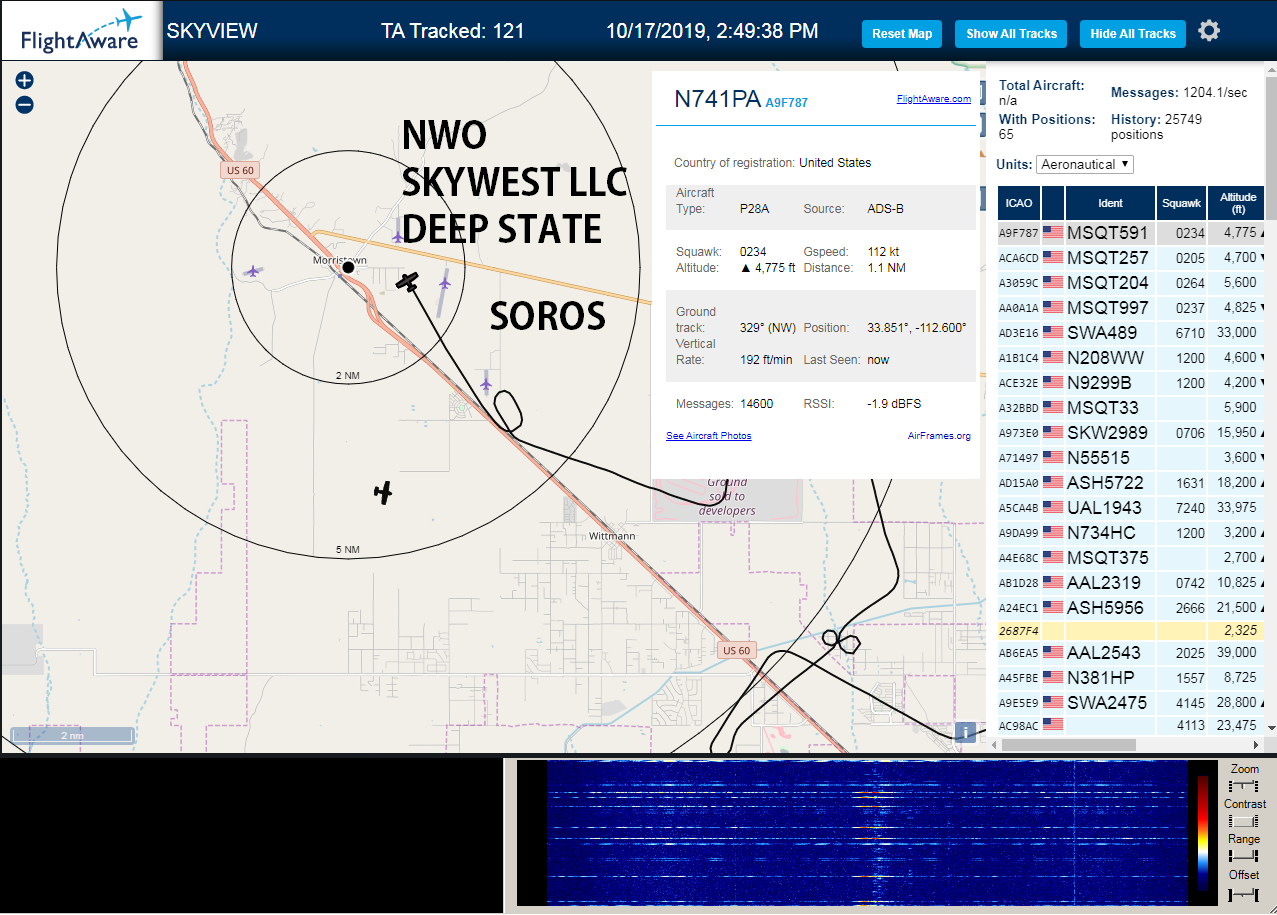Image resolution: width=1277 pixels, height=915 pixels.
Task: Select the AAL2543 aircraft row
Action: click(x=1132, y=652)
